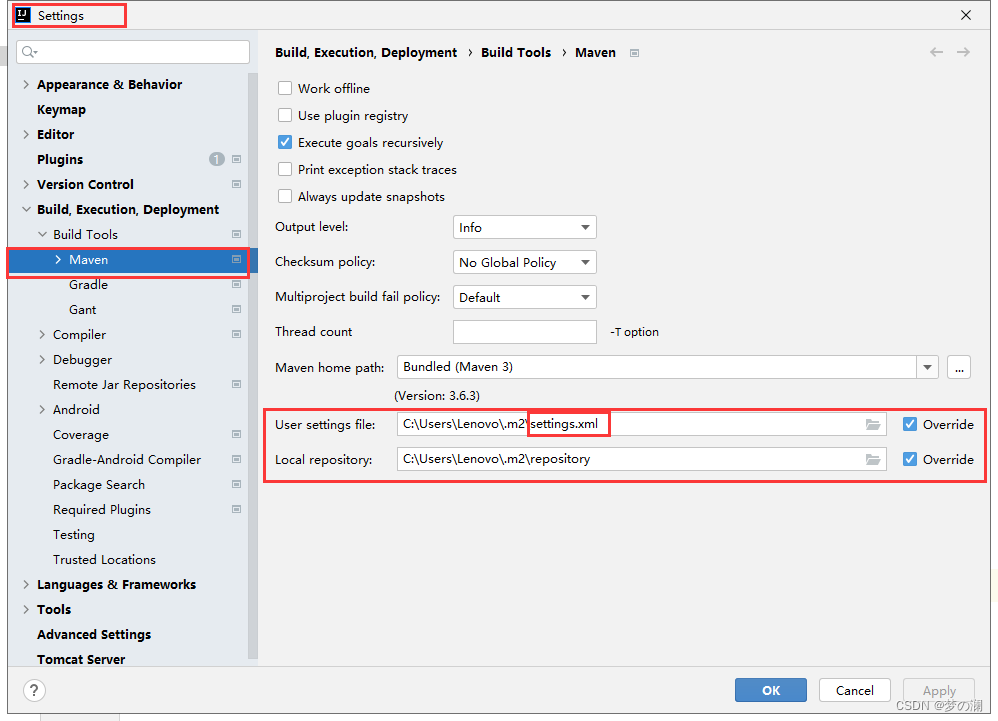The image size is (998, 721).
Task: Click the User settings file path field
Action: coord(642,424)
